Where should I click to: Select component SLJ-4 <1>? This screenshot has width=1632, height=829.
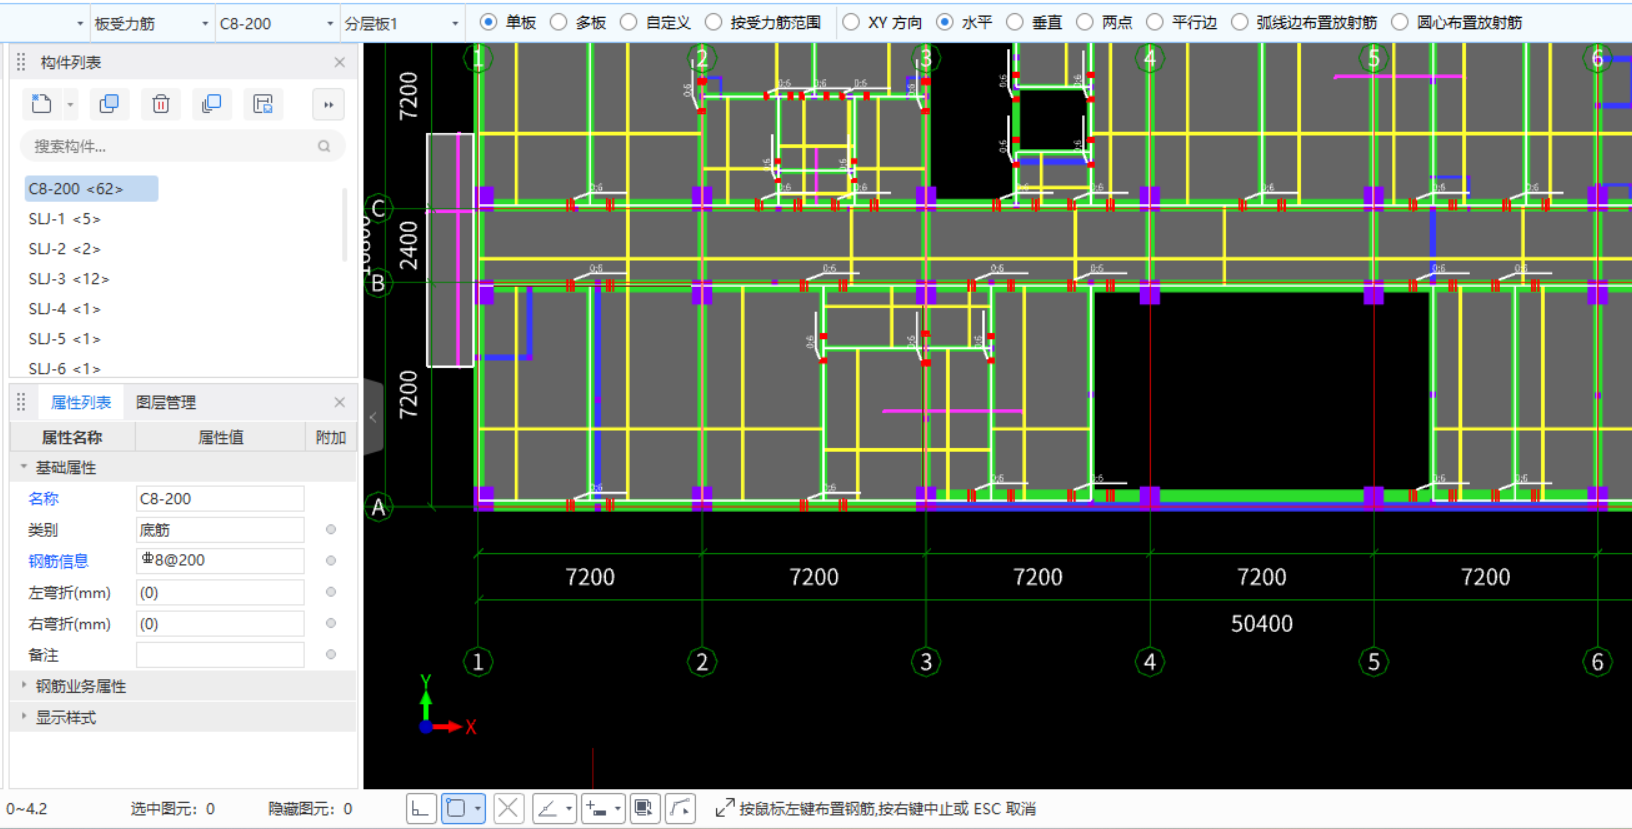click(x=64, y=308)
